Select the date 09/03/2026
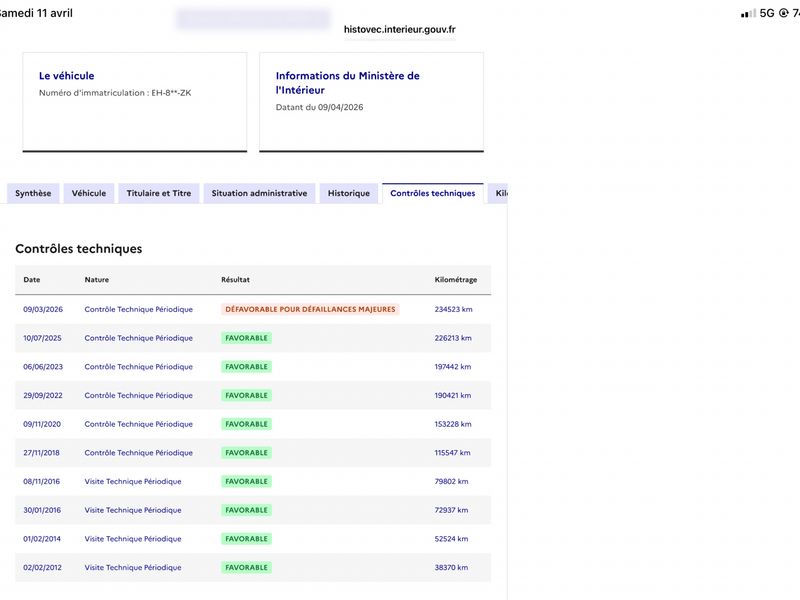Image resolution: width=800 pixels, height=600 pixels. click(43, 309)
